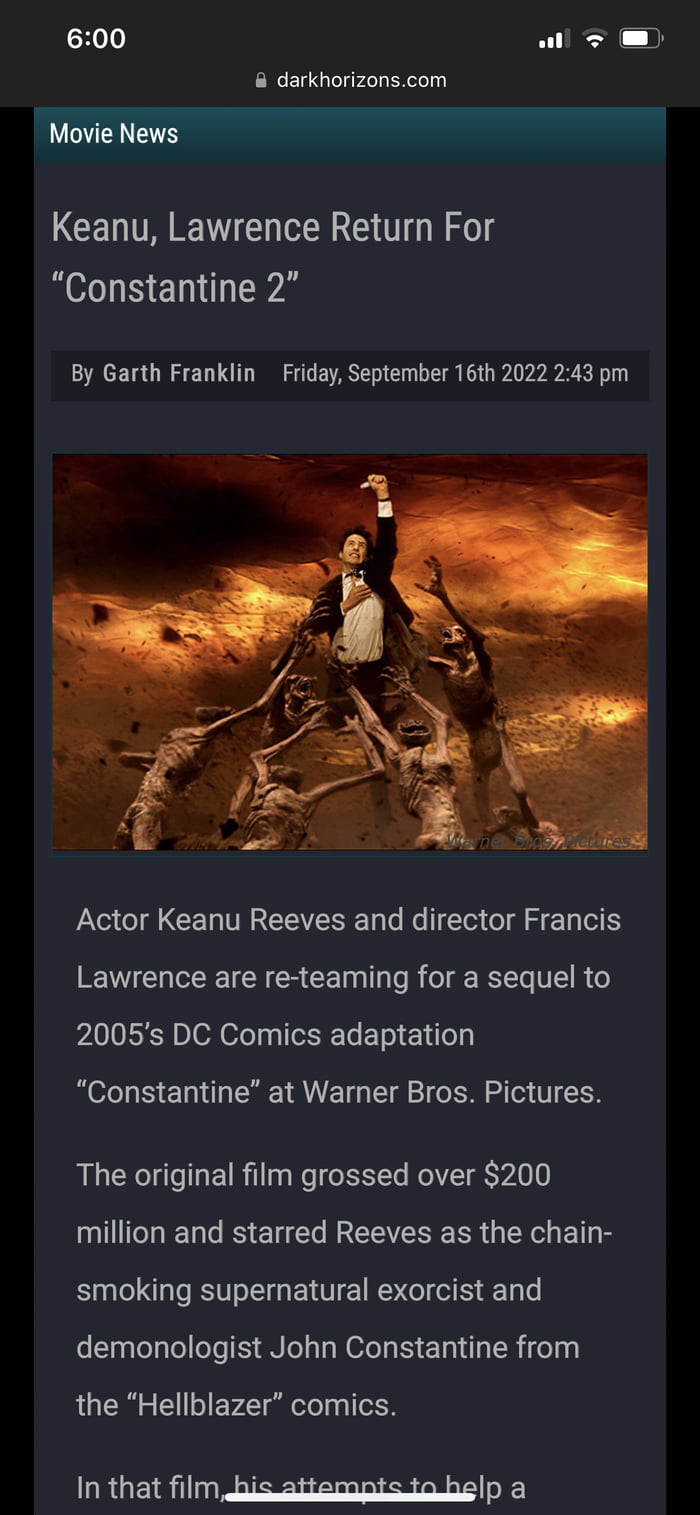Tap the paragraph starting "The original film grossed"
The height and width of the screenshot is (1515, 700).
pyautogui.click(x=345, y=1290)
